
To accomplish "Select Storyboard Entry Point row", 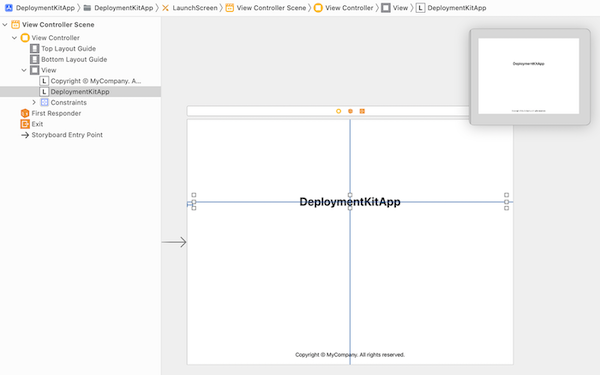I will coord(80,135).
